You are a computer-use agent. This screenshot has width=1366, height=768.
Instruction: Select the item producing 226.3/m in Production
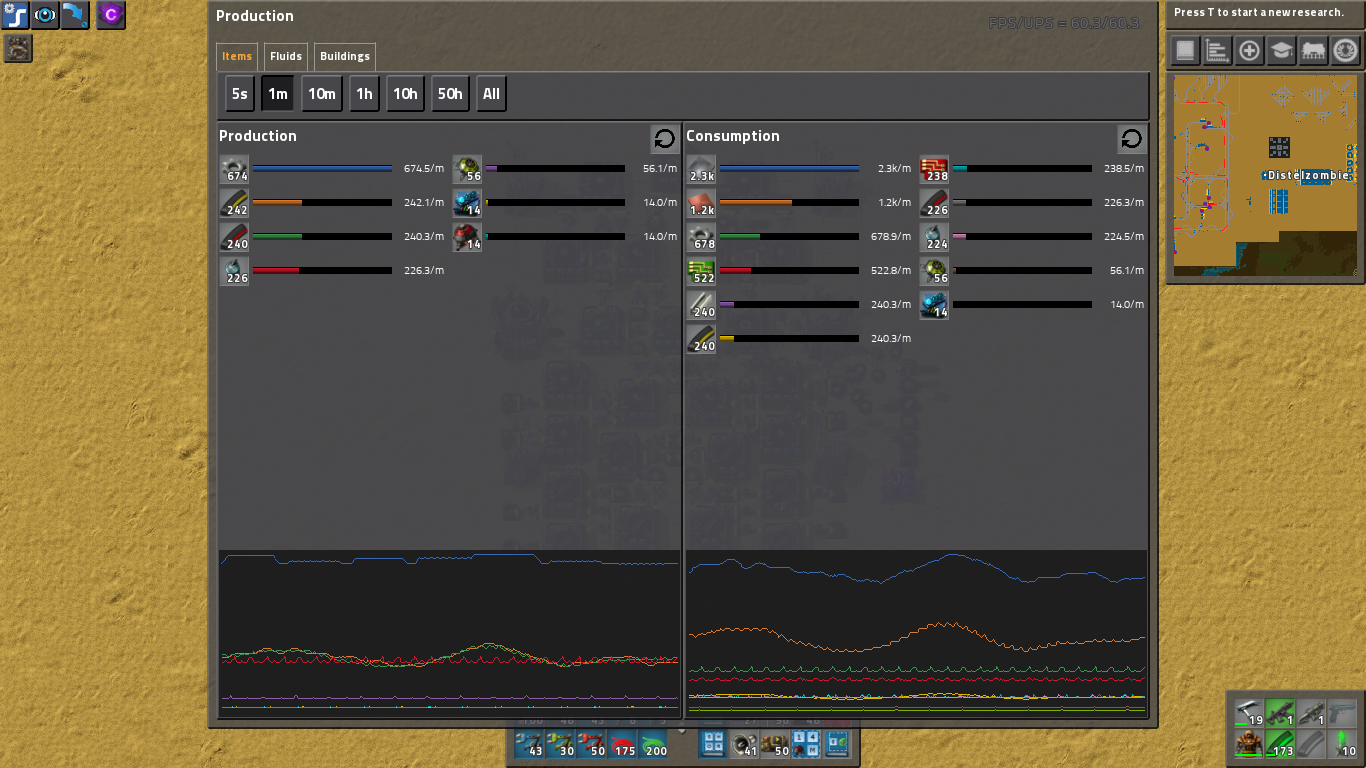click(235, 271)
